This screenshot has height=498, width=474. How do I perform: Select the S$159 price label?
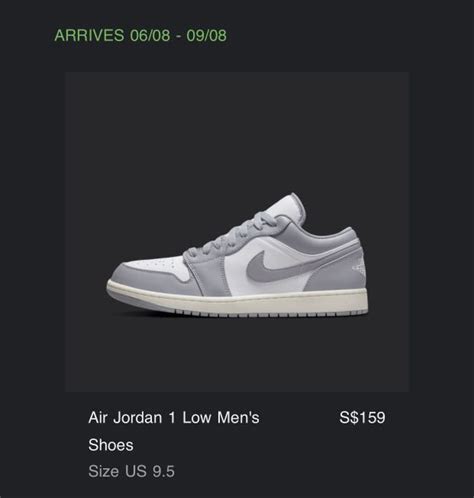coord(362,417)
